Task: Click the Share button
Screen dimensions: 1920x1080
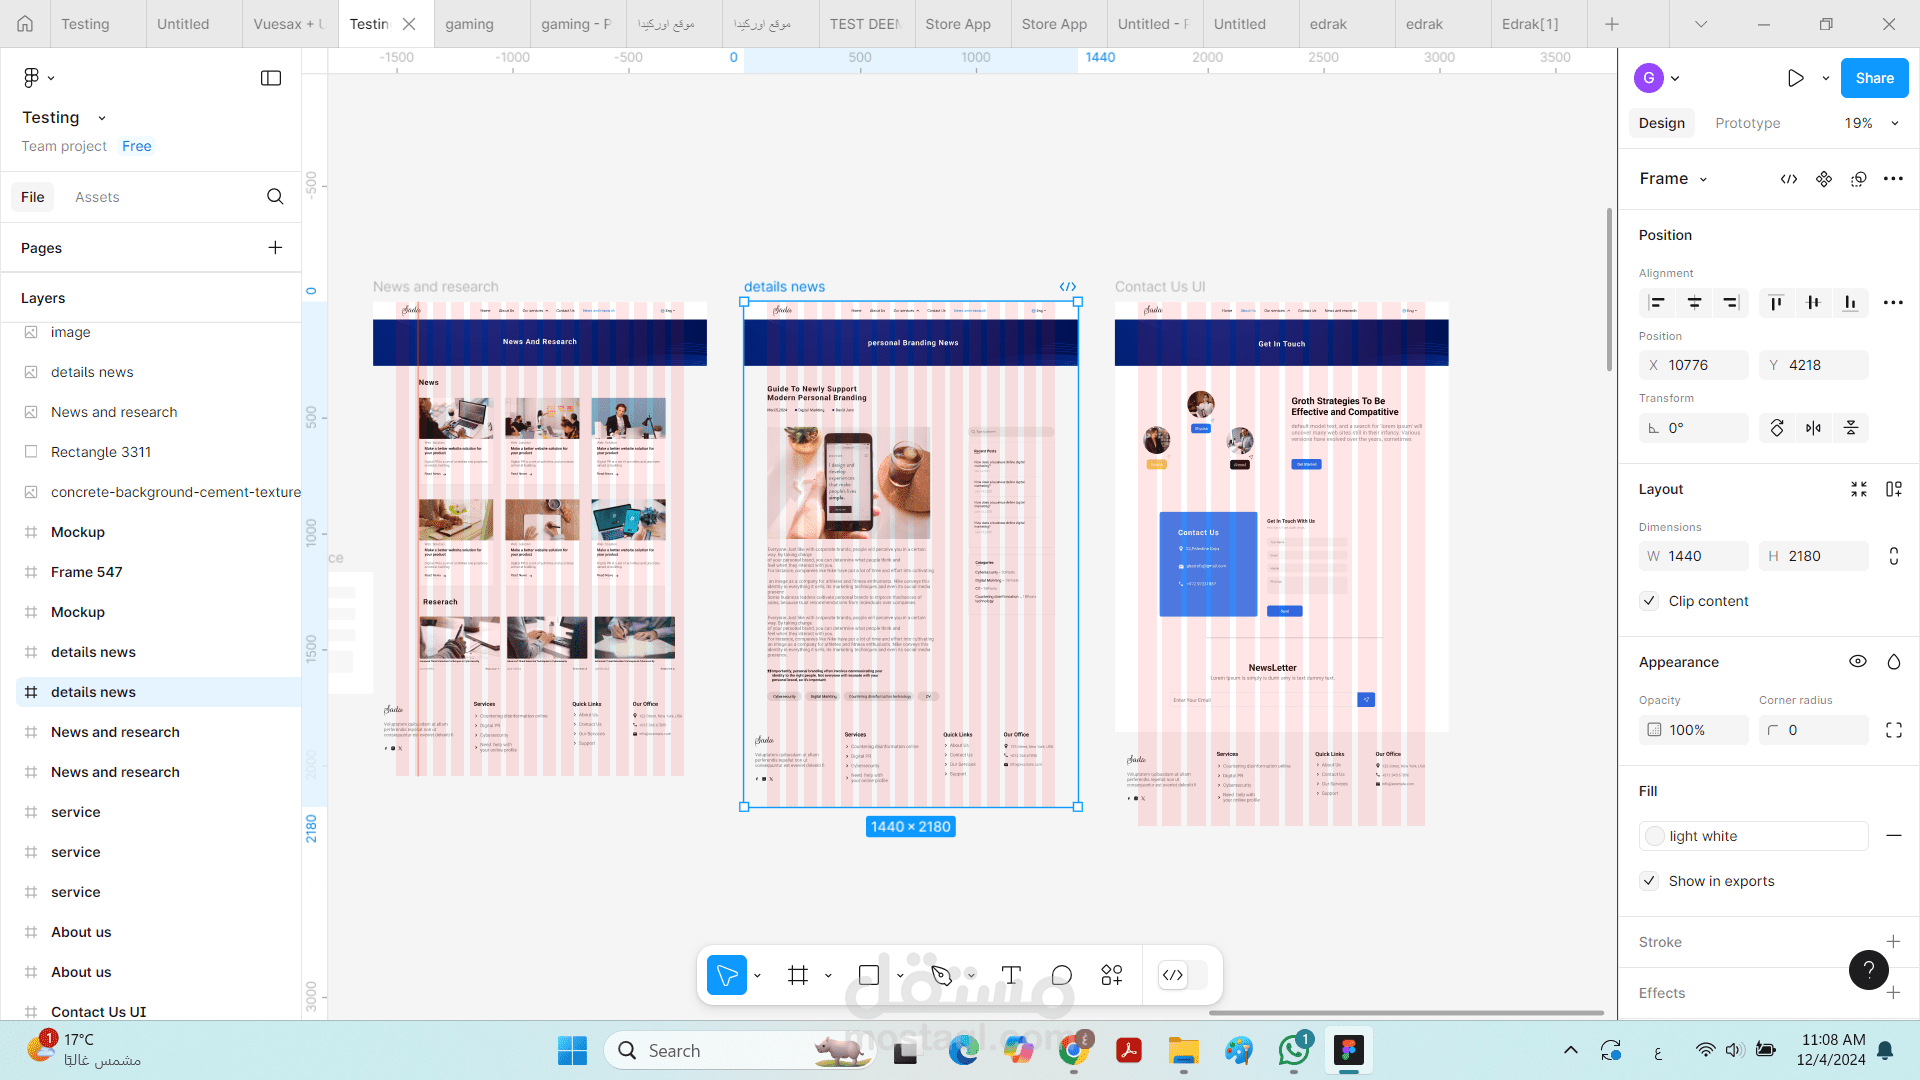Action: pos(1874,78)
